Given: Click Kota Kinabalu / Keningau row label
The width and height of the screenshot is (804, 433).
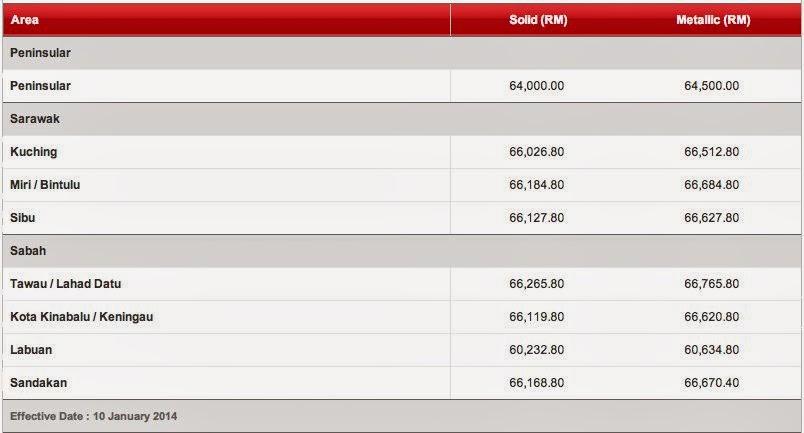Looking at the screenshot, I should (x=82, y=317).
